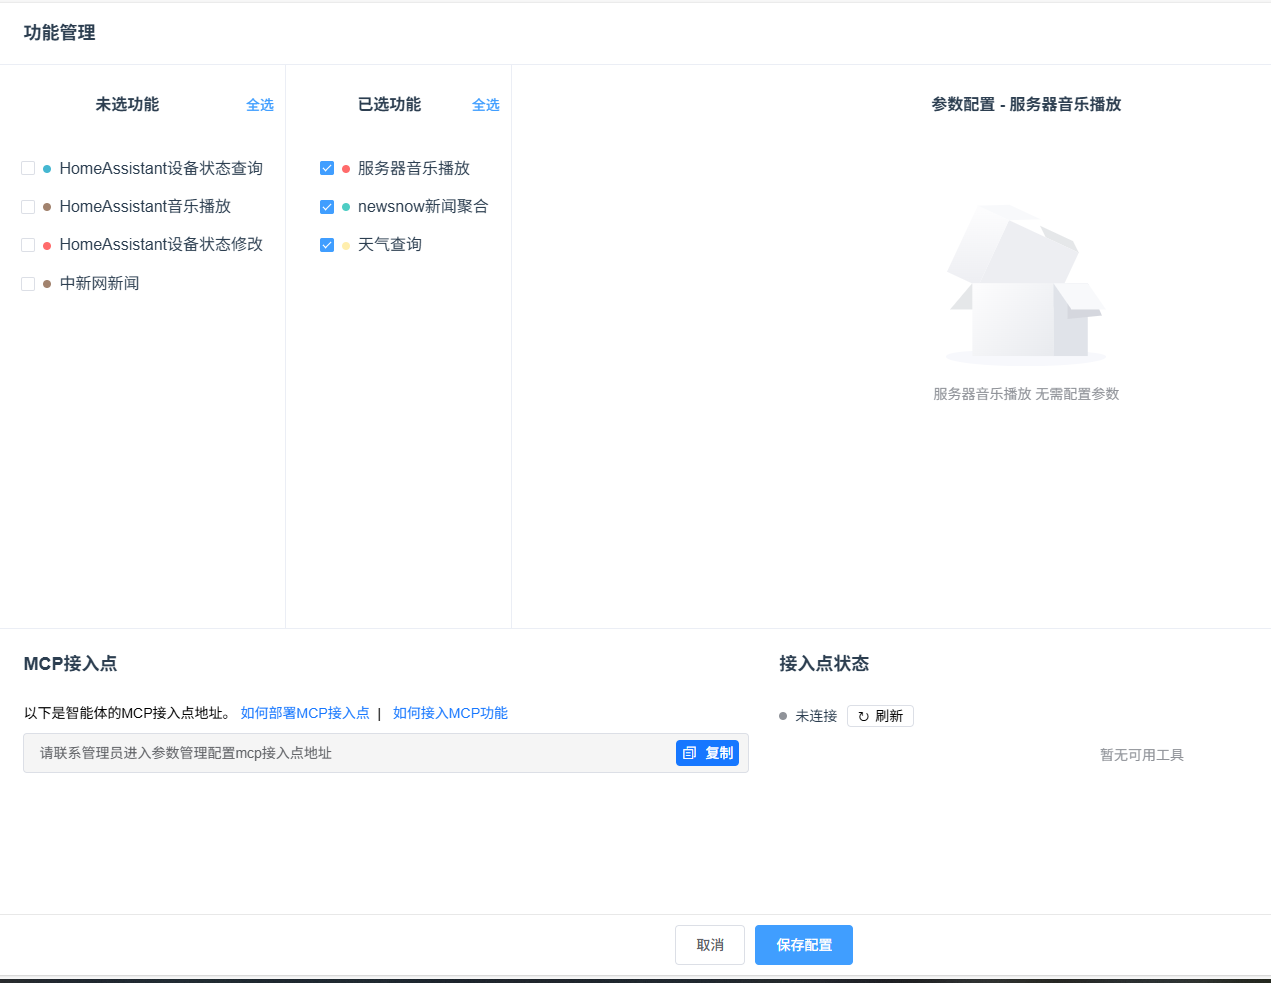This screenshot has height=983, width=1271.
Task: Check the HomeAssistant设备状态查询 checkbox
Action: pos(28,169)
